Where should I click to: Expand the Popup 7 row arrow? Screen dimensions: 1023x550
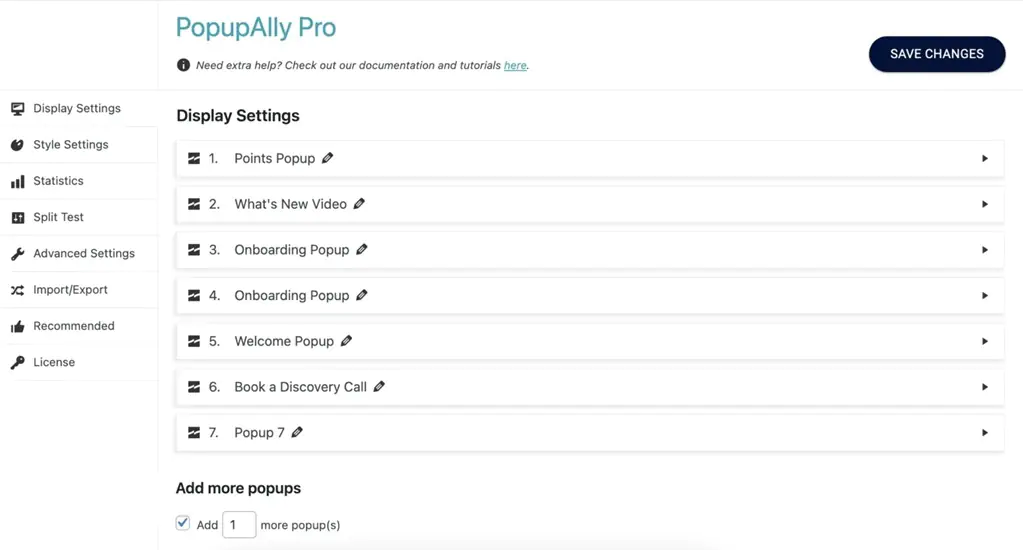(x=985, y=433)
